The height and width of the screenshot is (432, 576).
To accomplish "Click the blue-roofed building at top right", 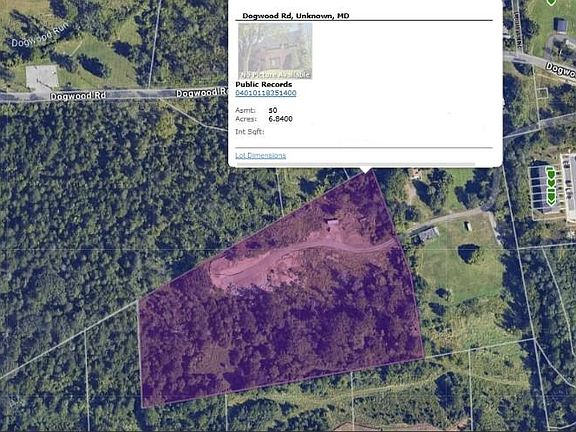I will (x=561, y=26).
